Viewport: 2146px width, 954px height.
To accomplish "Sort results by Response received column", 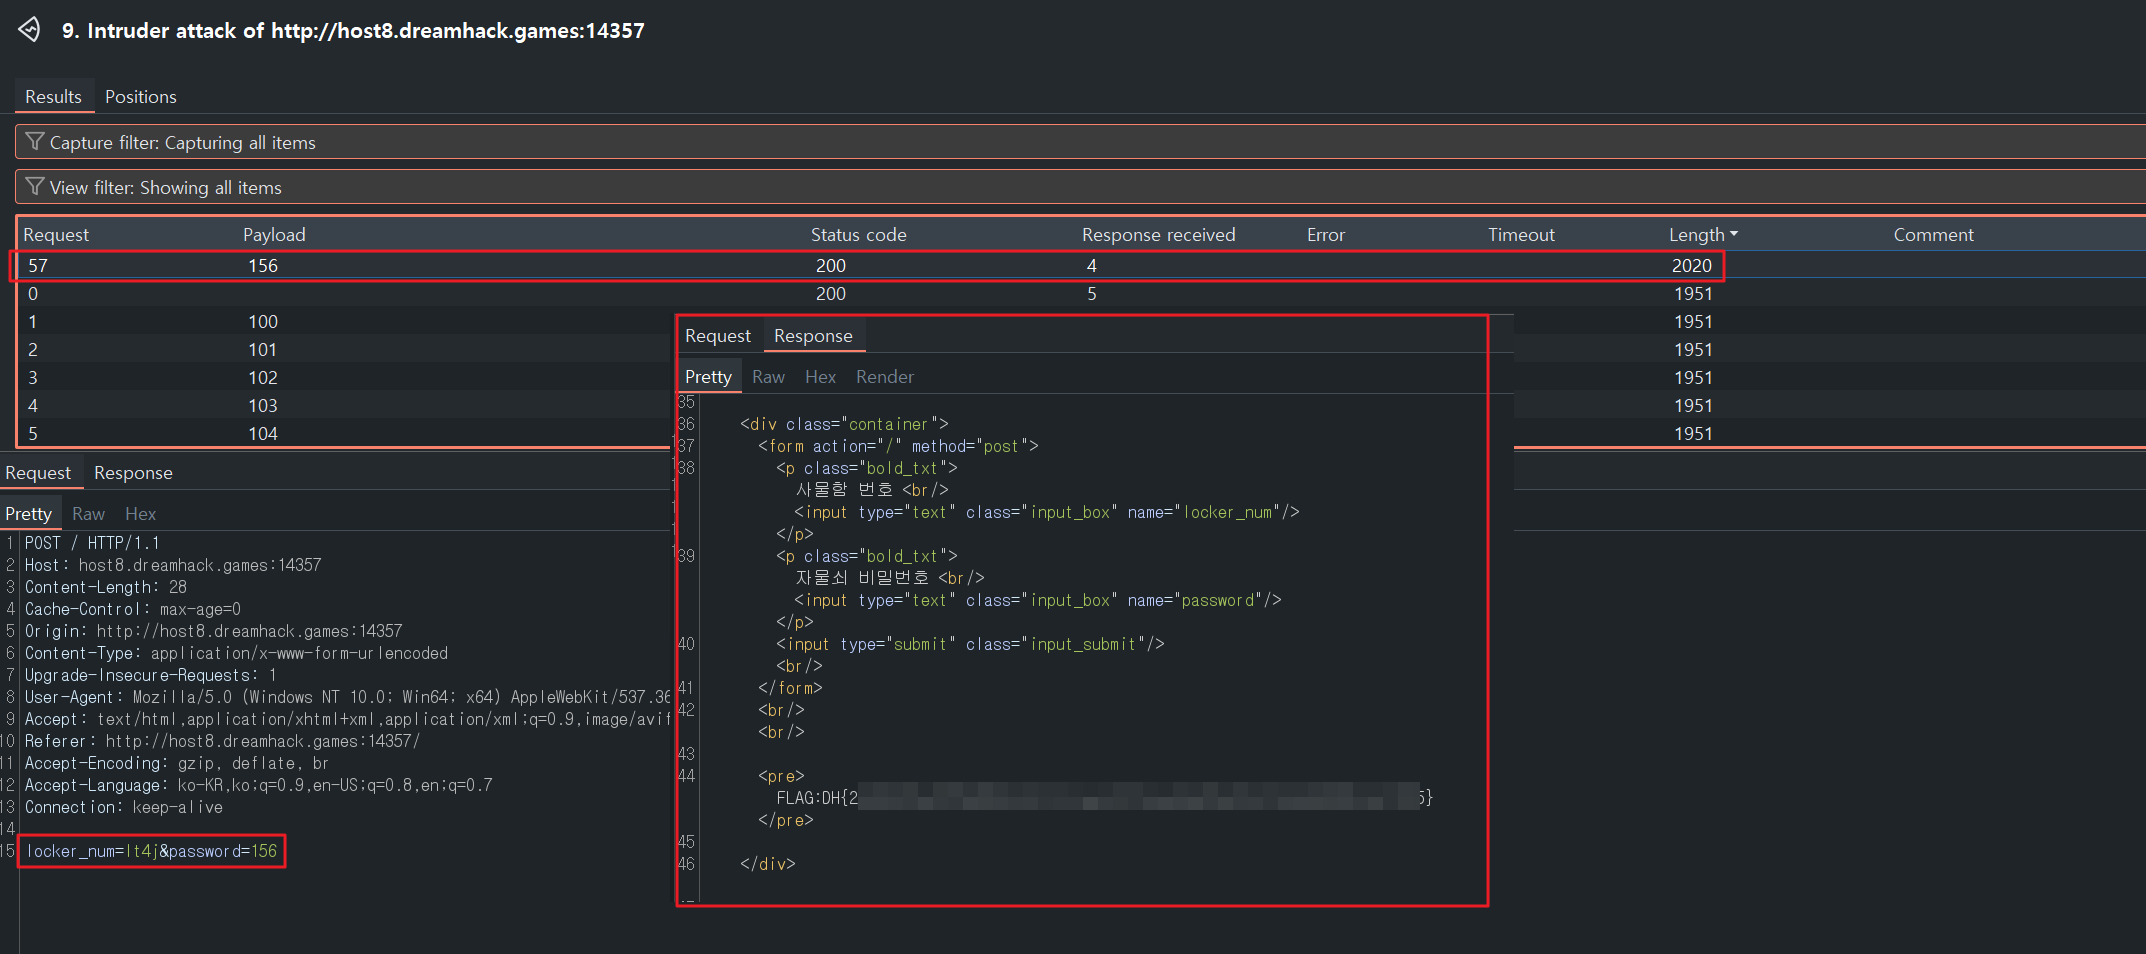I will pyautogui.click(x=1158, y=235).
